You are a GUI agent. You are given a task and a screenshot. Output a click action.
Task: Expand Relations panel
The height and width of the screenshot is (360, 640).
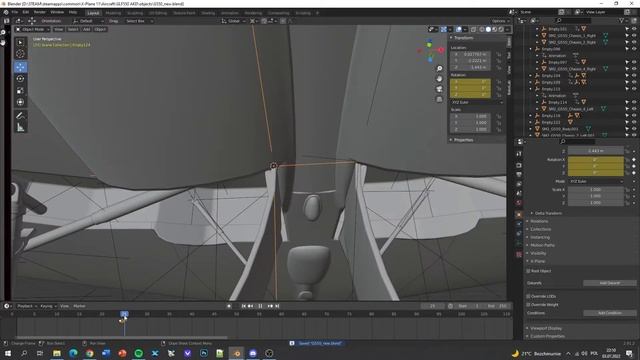click(x=539, y=221)
